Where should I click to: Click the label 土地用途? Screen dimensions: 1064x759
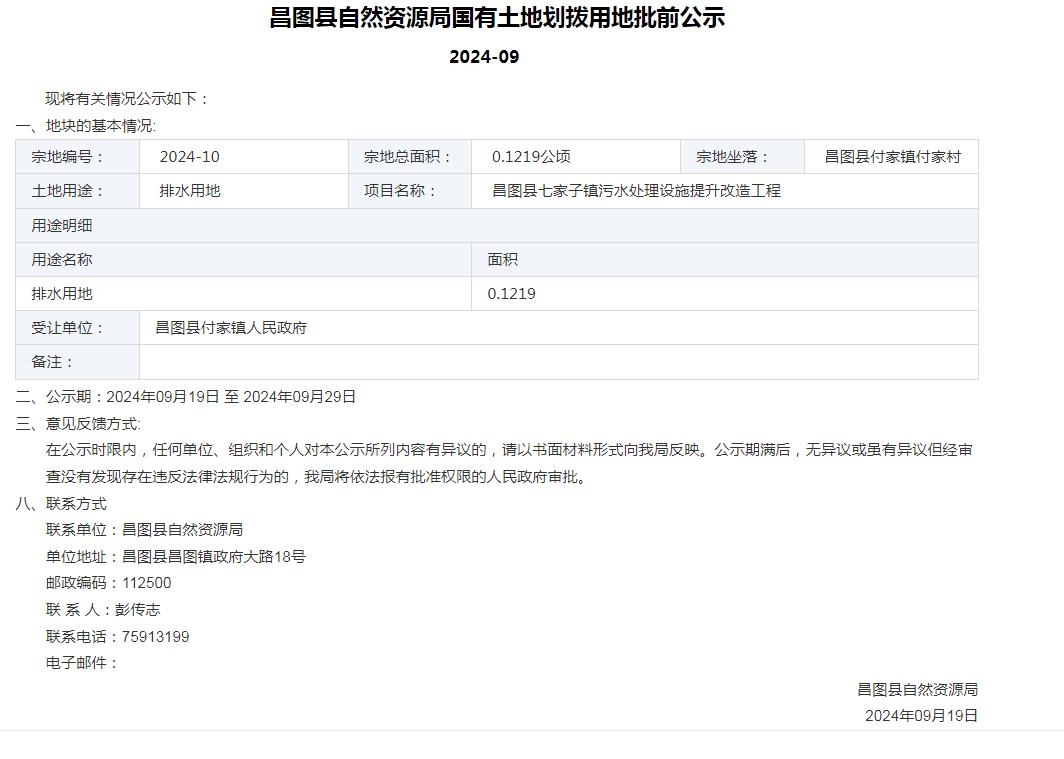[x=67, y=191]
